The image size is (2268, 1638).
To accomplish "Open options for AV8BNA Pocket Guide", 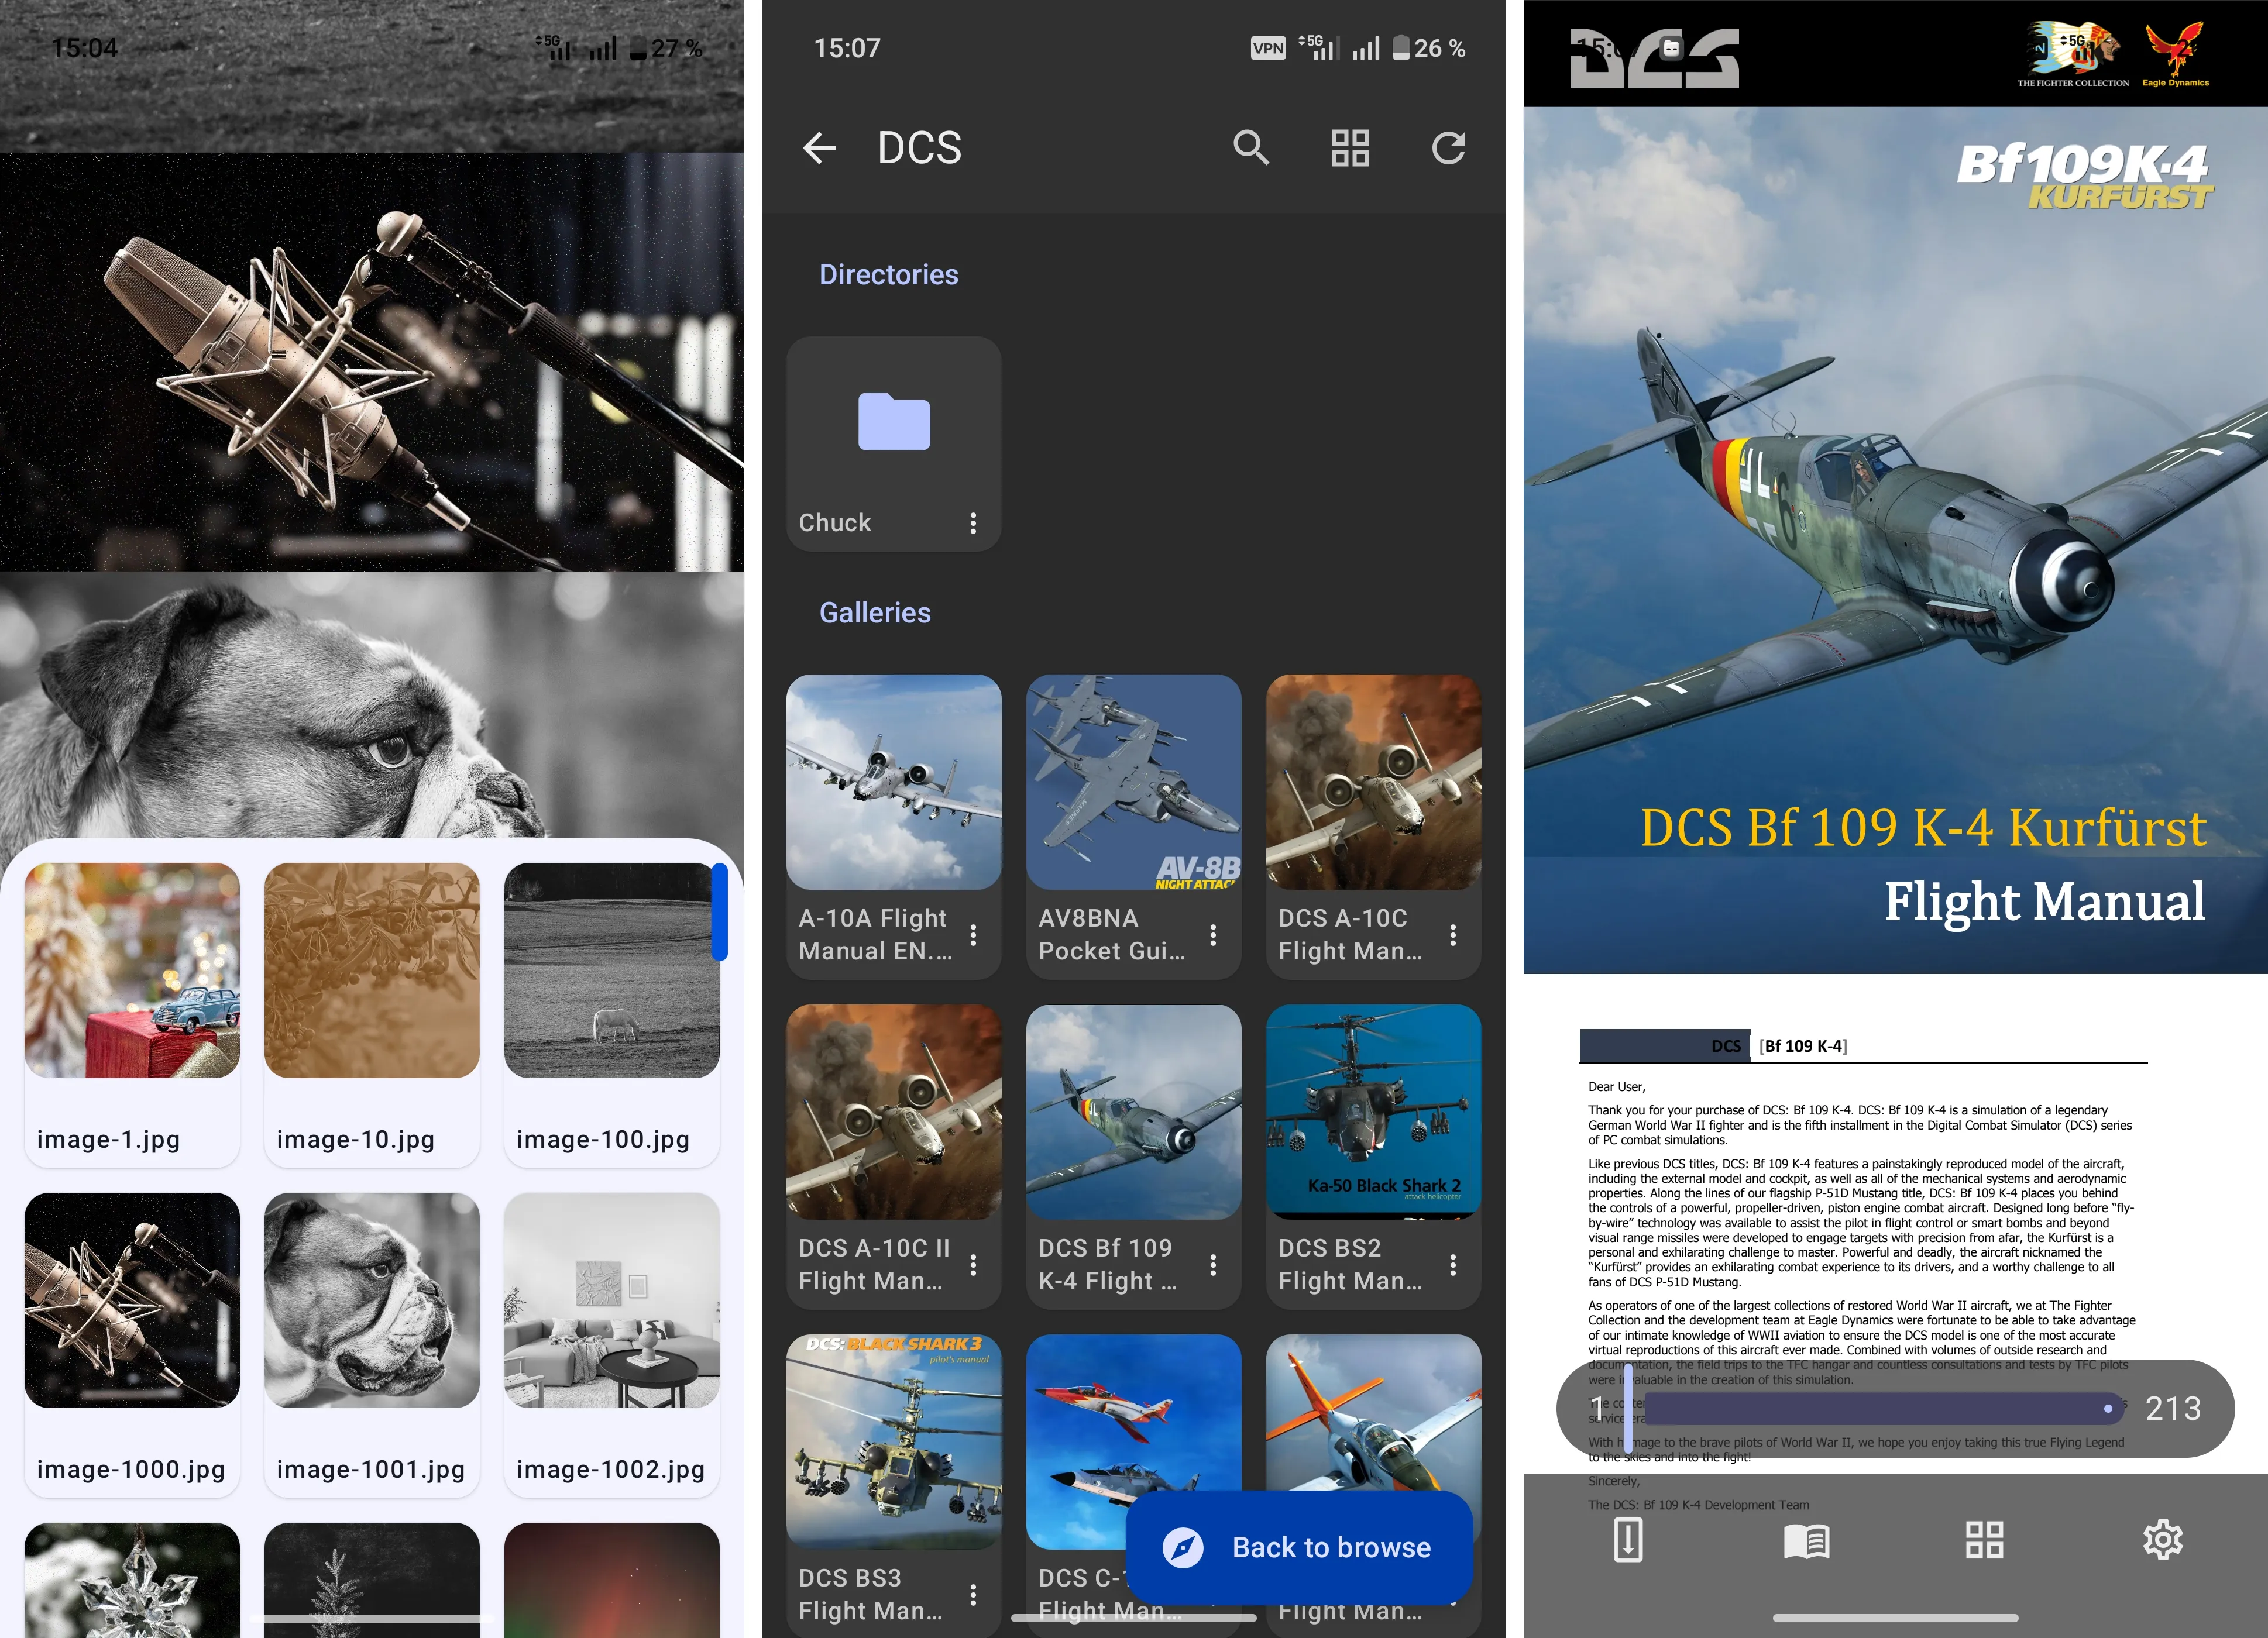I will (1213, 935).
